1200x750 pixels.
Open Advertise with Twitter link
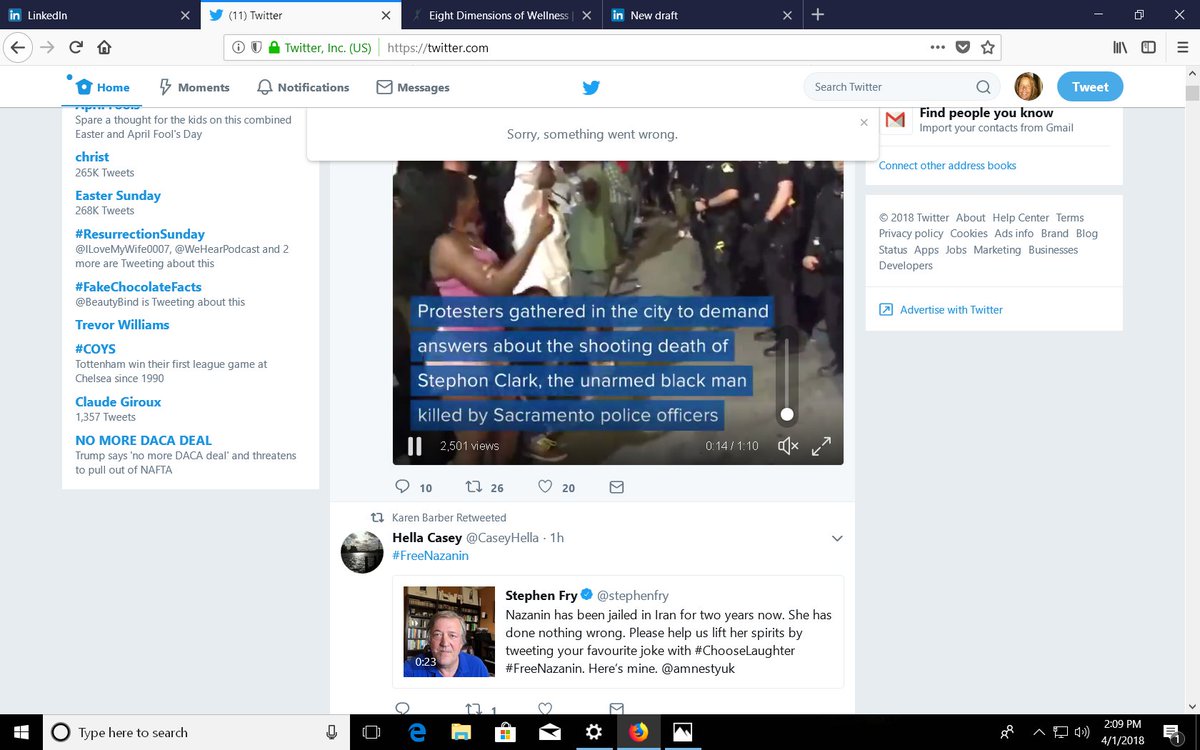coord(951,310)
